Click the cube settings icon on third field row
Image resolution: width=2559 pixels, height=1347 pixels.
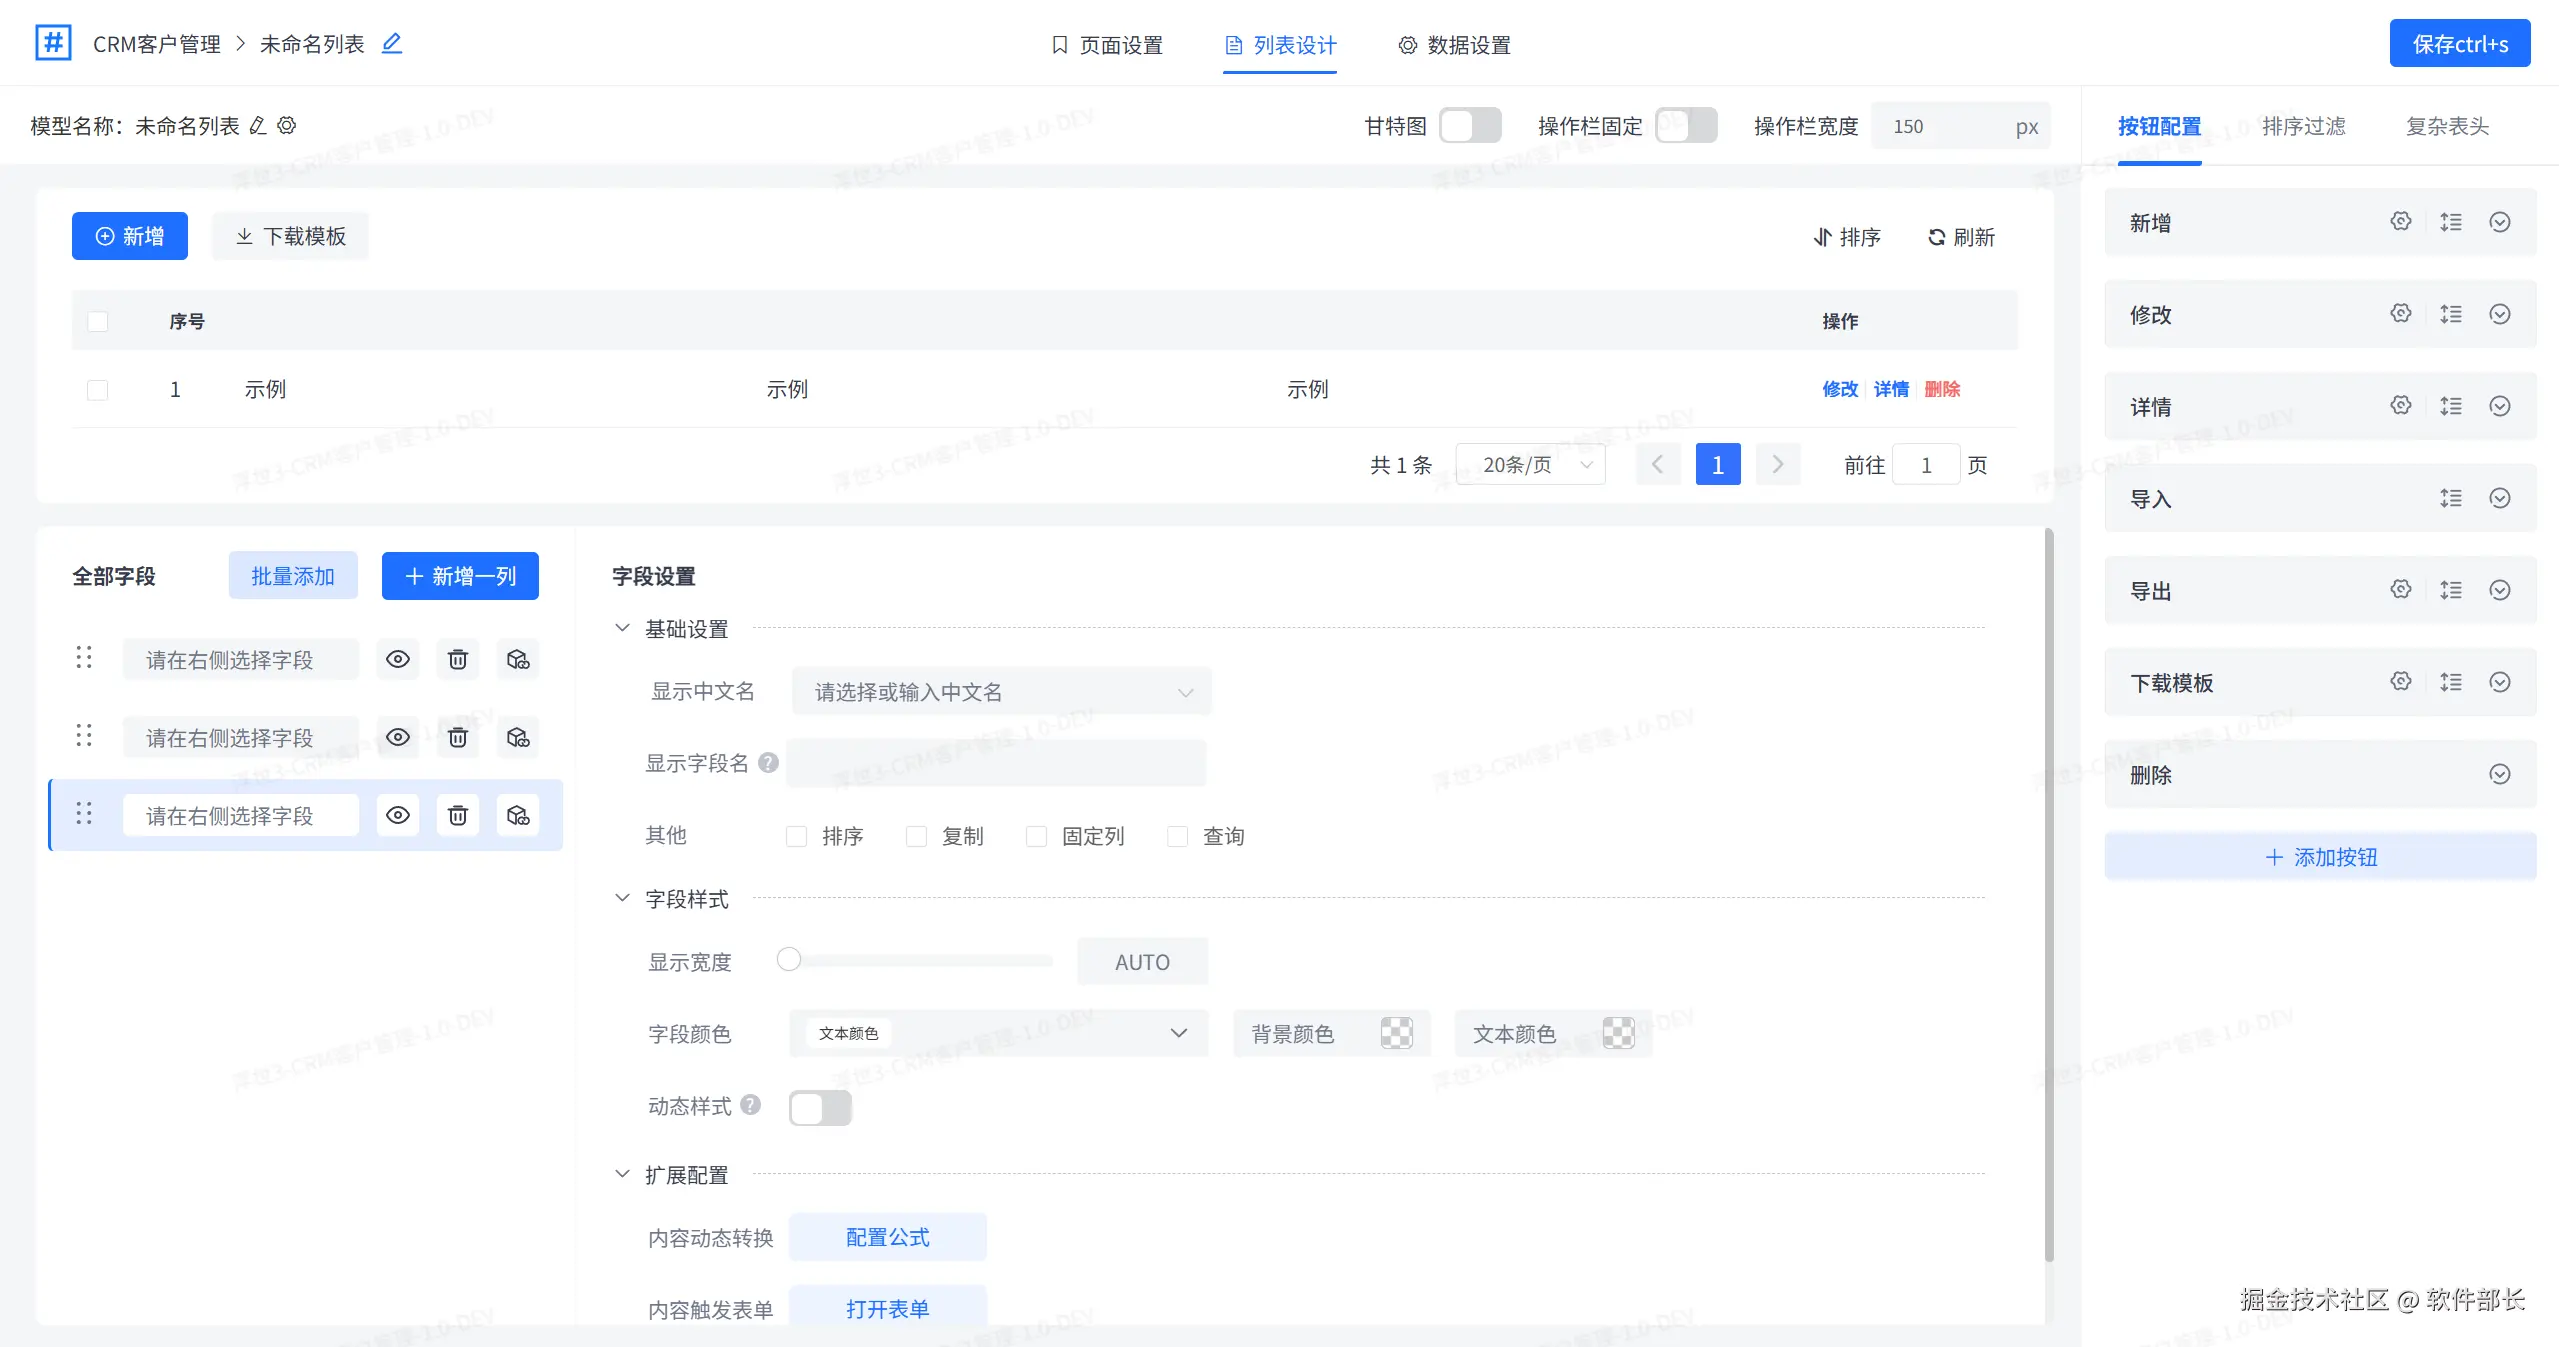[518, 816]
